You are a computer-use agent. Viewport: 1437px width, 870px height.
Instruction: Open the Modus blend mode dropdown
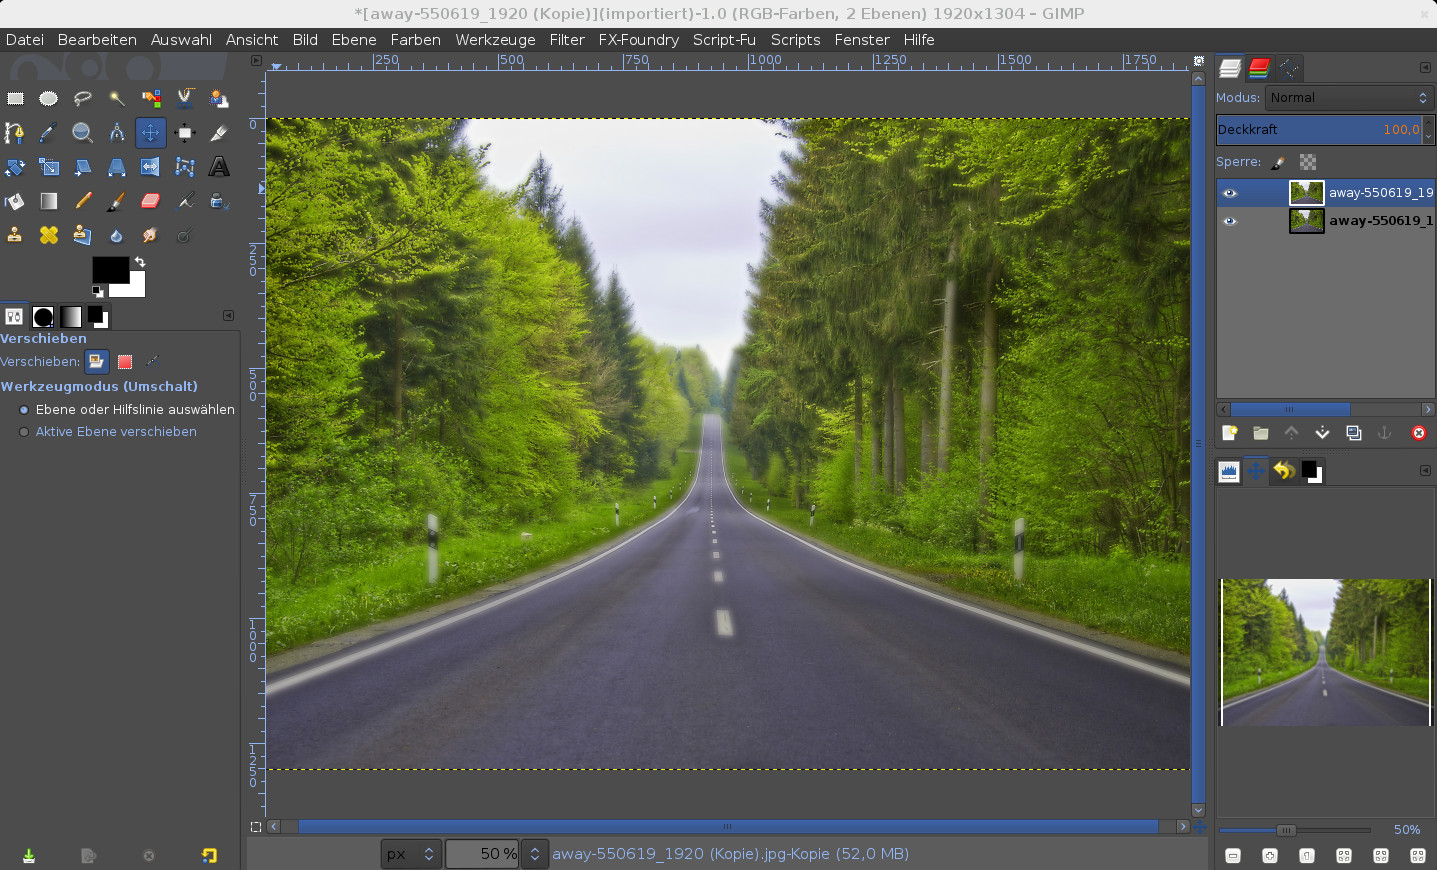pos(1350,98)
